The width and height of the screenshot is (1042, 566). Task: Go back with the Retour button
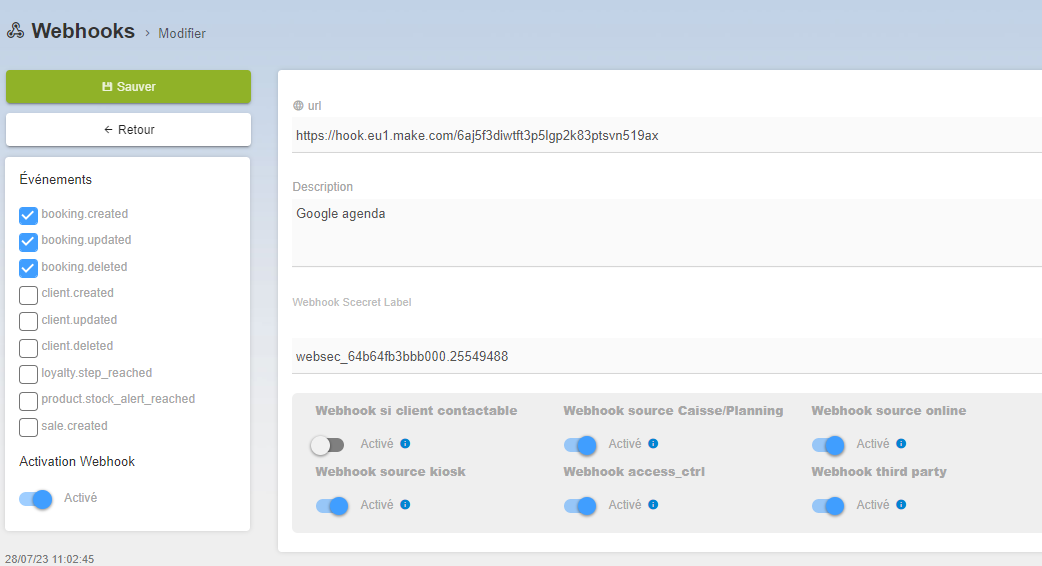[128, 130]
